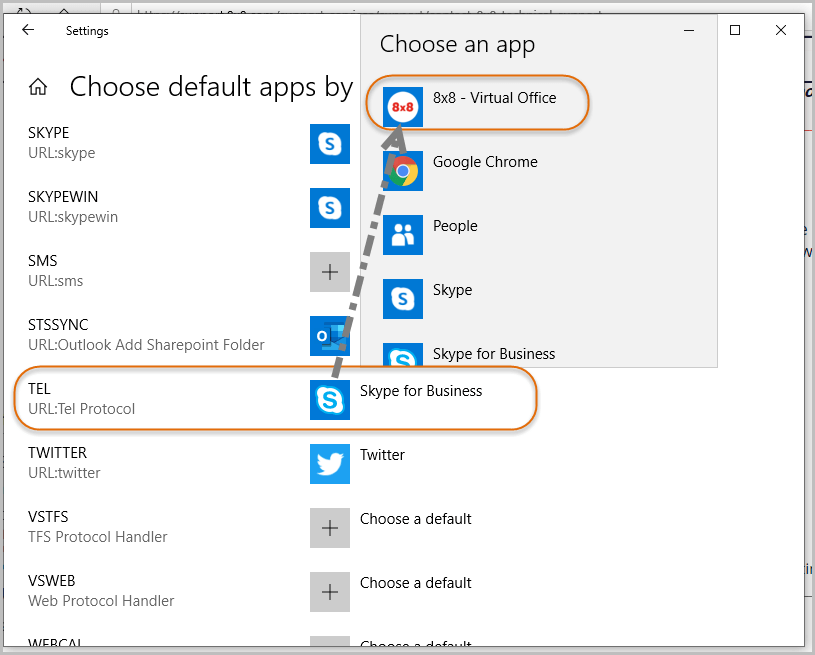815x655 pixels.
Task: Click the plus icon next to SMS
Action: [329, 272]
